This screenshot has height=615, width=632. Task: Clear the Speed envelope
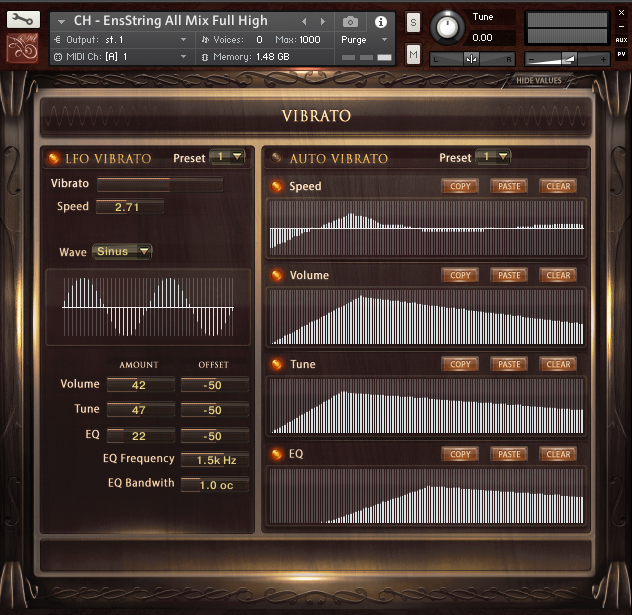[558, 186]
